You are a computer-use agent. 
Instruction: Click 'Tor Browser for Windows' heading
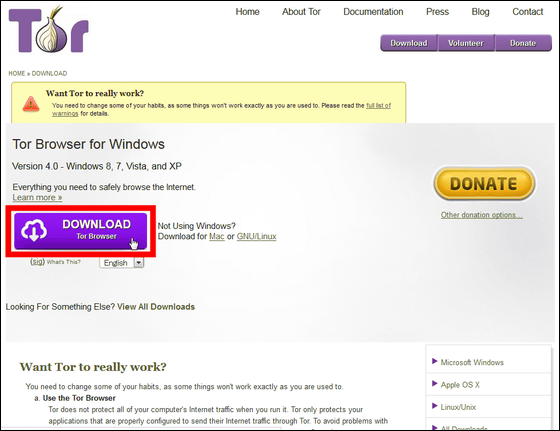tap(89, 144)
